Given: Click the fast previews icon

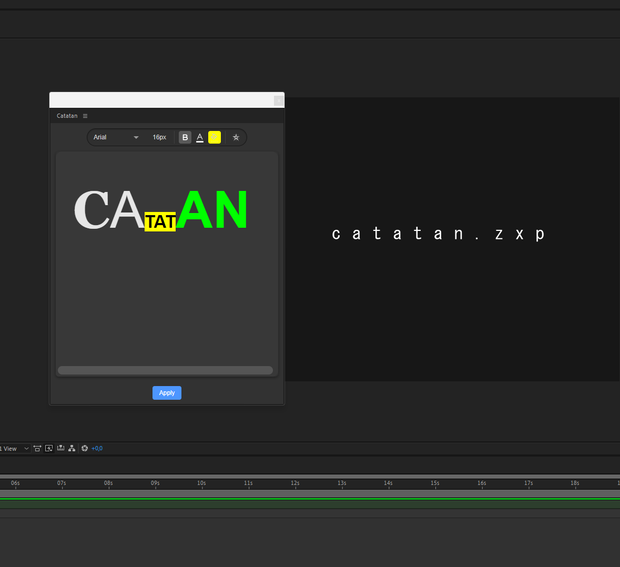Looking at the screenshot, I should [49, 448].
